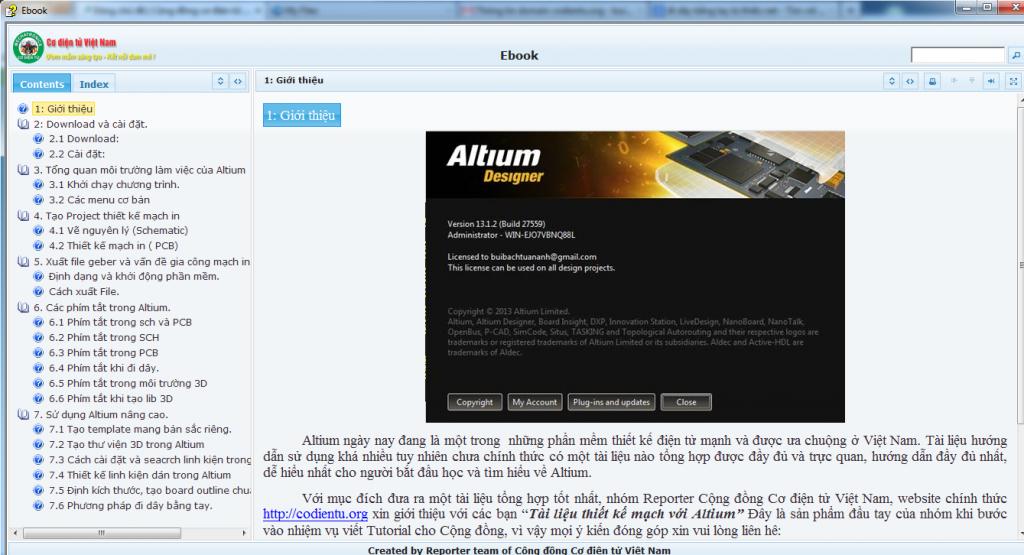Viewport: 1024px width, 555px height.
Task: Print the current topic with the printer icon
Action: 933,81
